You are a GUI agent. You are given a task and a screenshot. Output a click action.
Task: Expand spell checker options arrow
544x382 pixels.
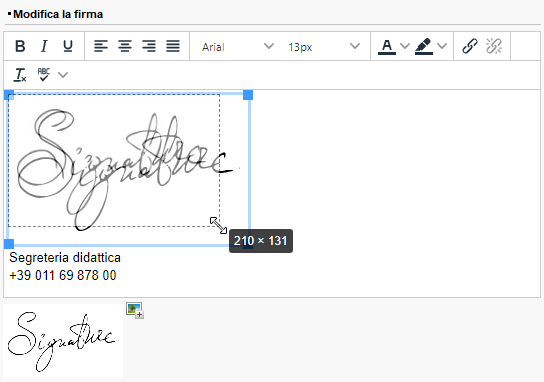point(63,75)
